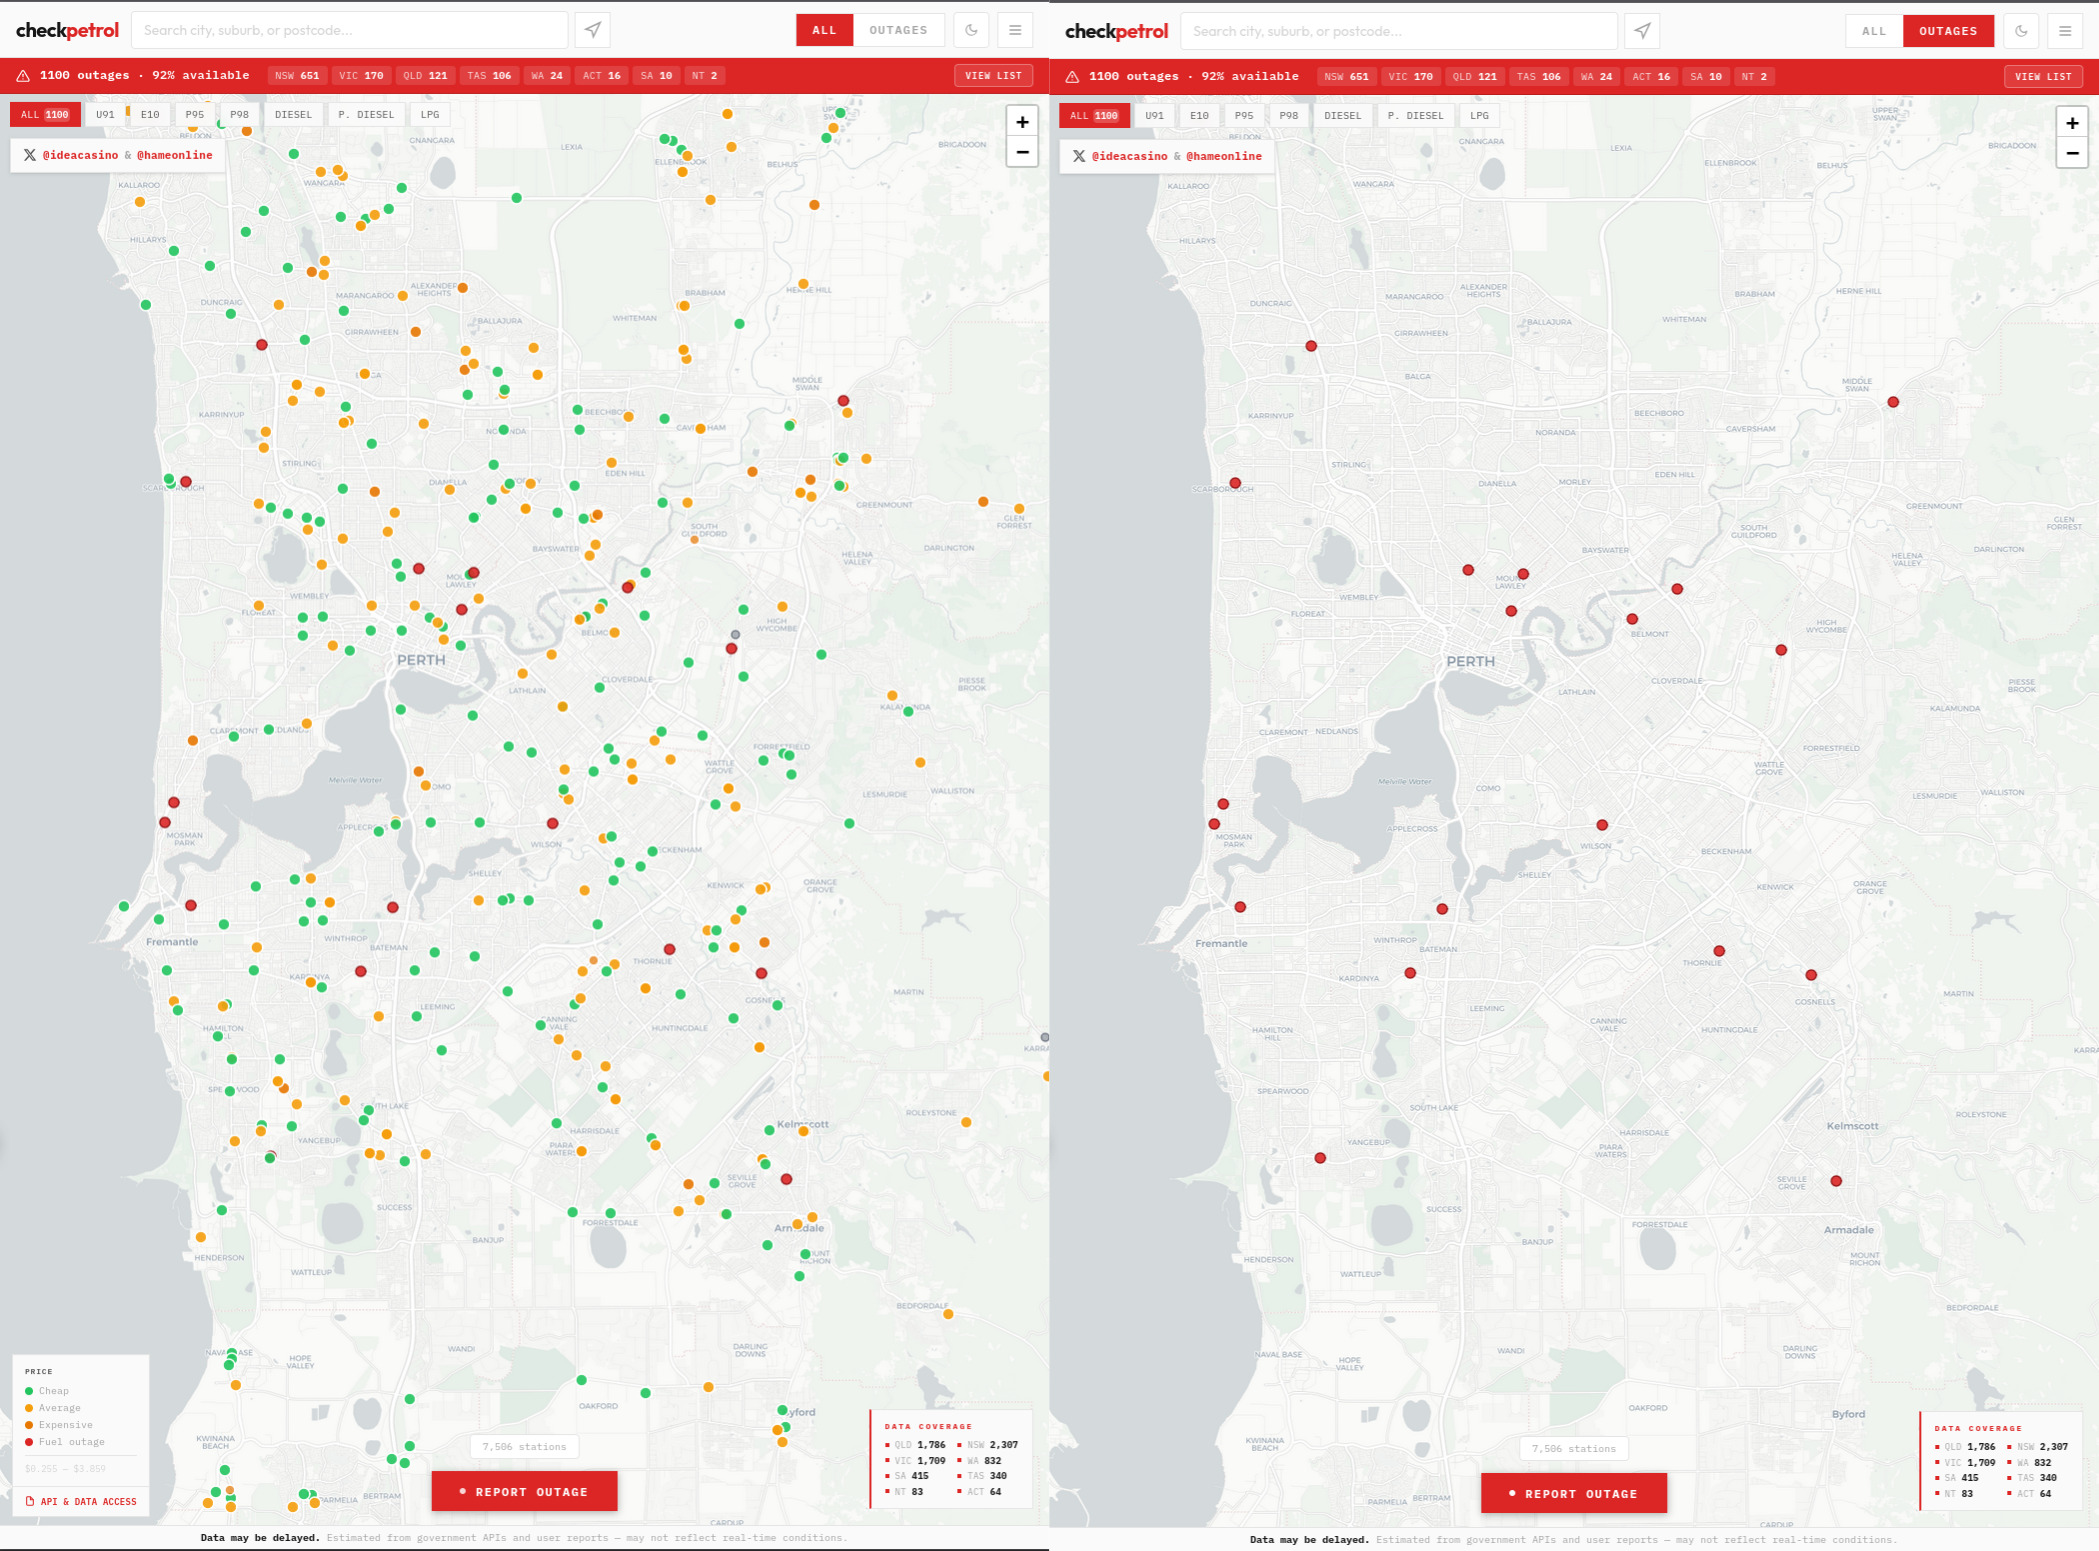Click the red outage marker near Scarborough on the right map

[x=1235, y=483]
